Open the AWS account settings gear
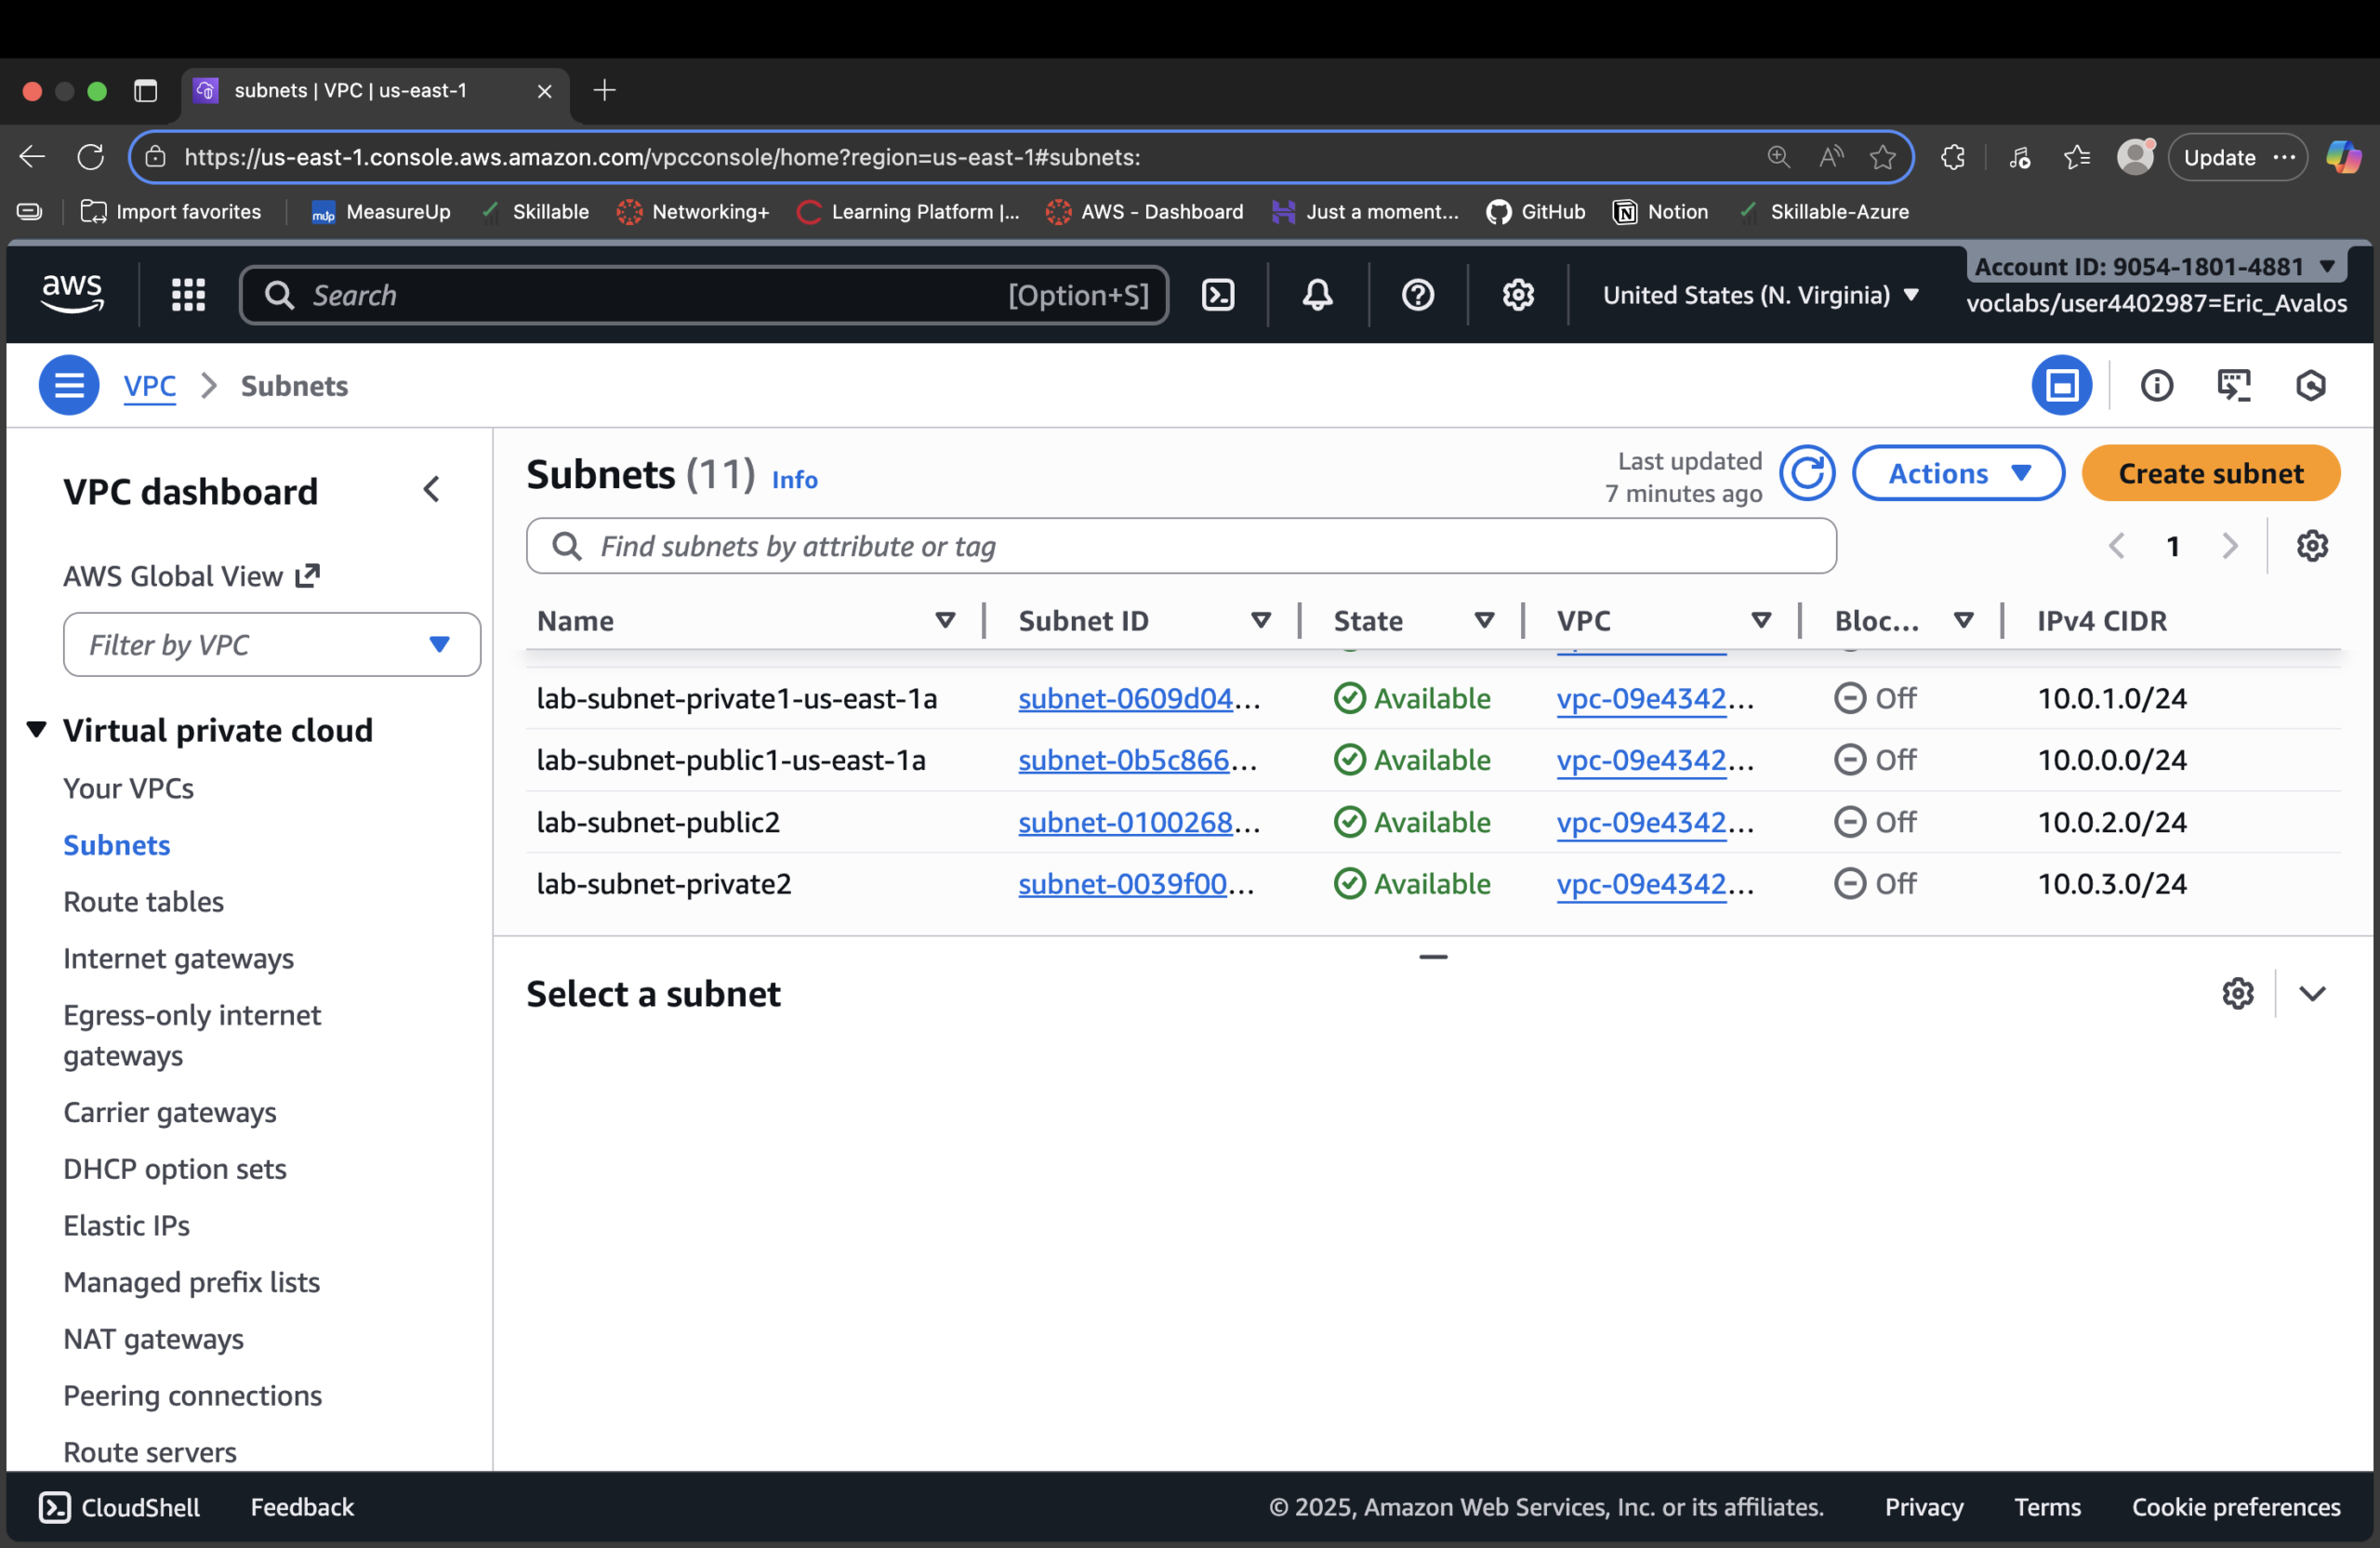This screenshot has width=2380, height=1548. [x=1517, y=294]
